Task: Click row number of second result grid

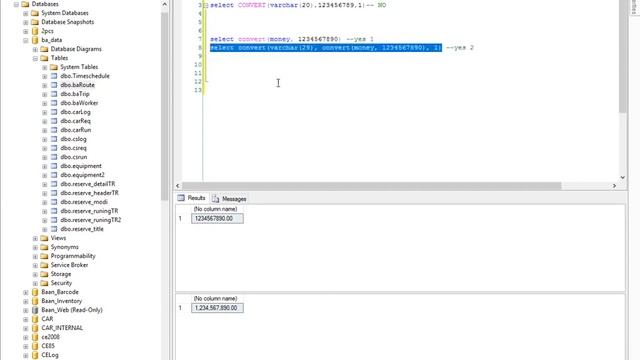Action: 180,308
